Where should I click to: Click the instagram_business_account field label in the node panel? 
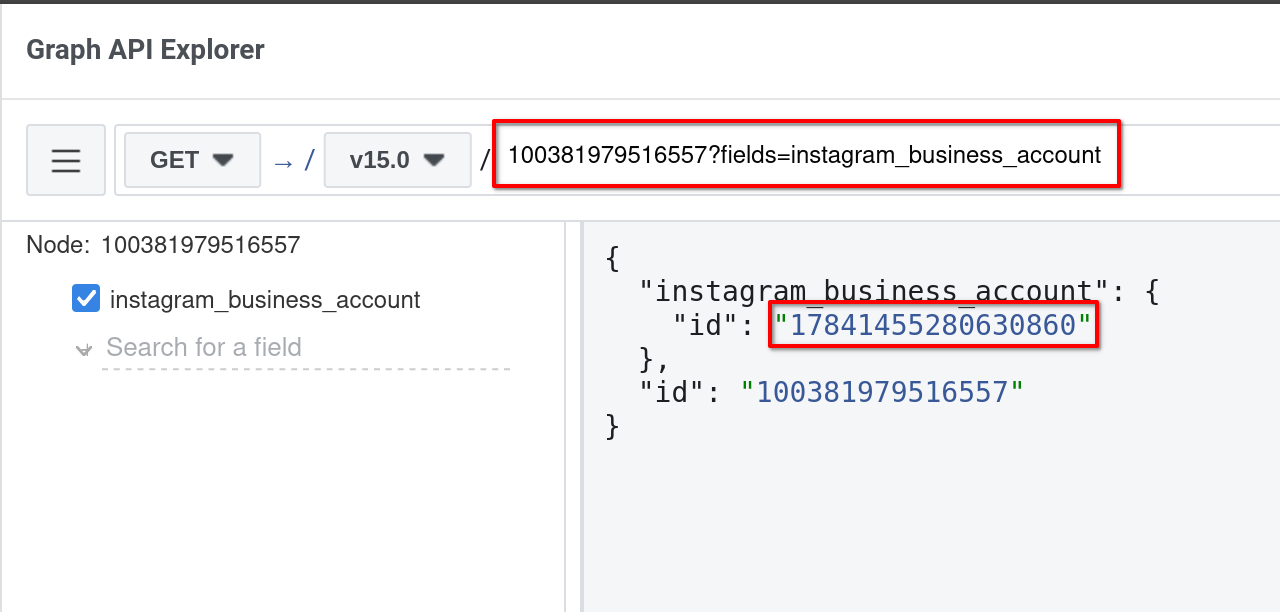(x=265, y=300)
